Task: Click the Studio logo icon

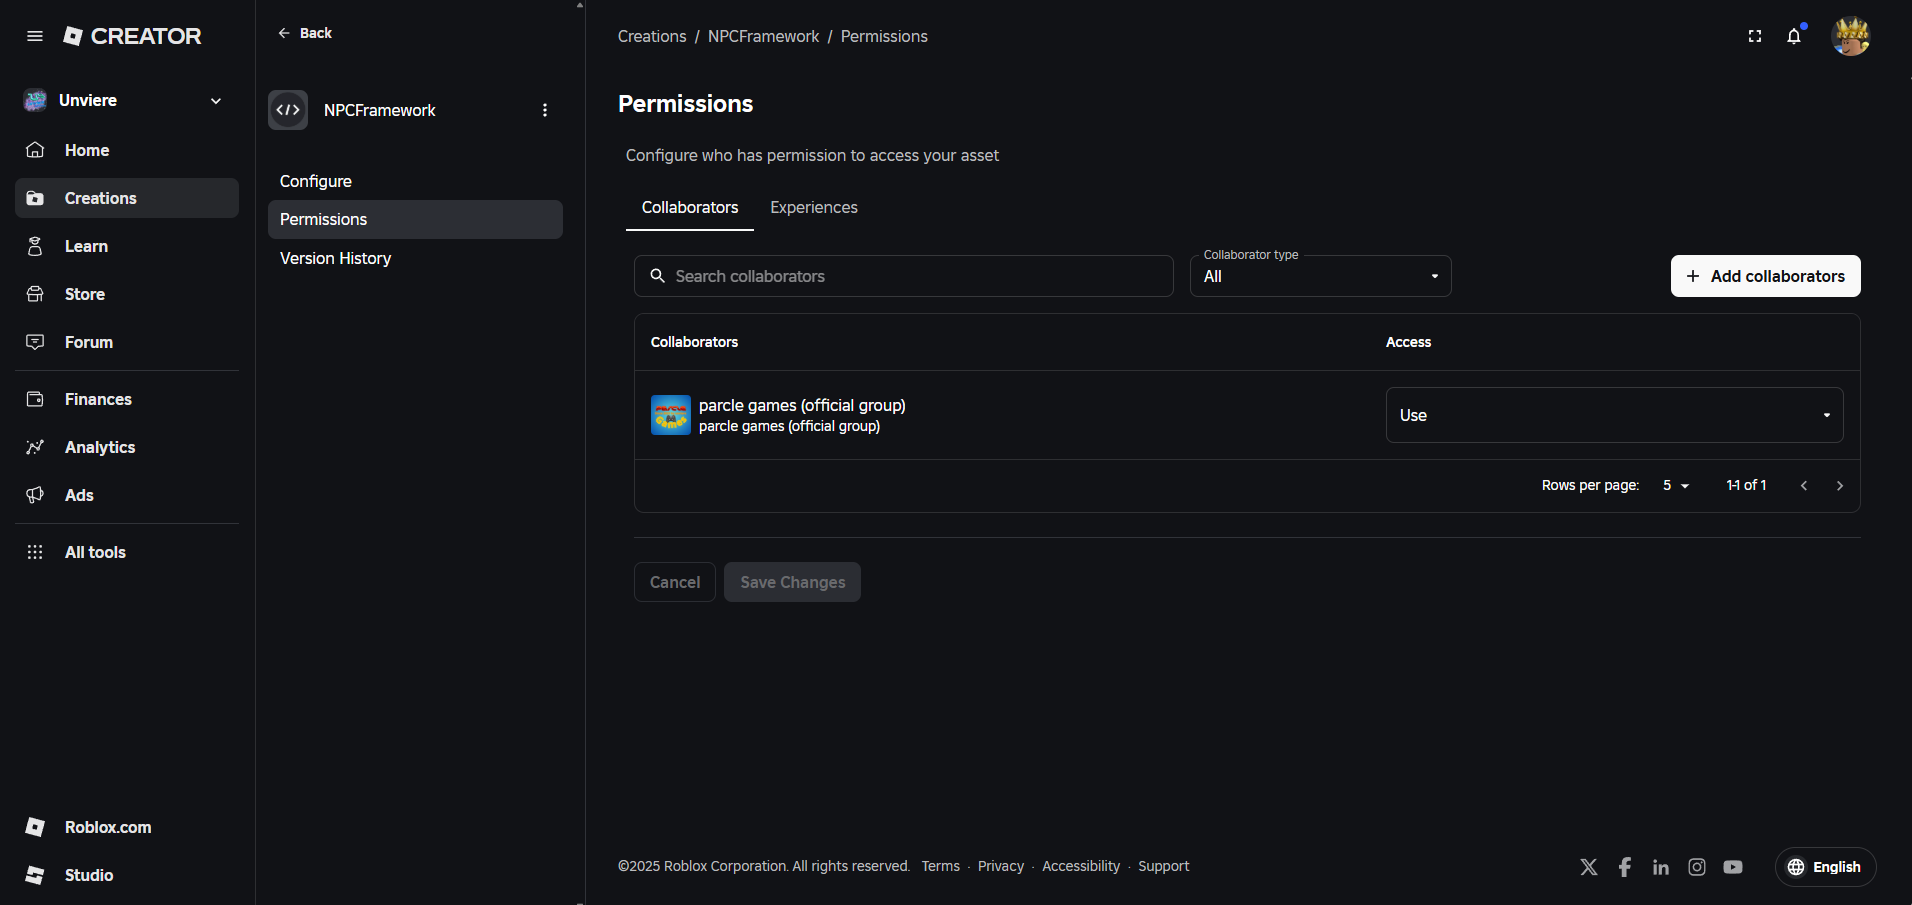Action: [x=35, y=875]
